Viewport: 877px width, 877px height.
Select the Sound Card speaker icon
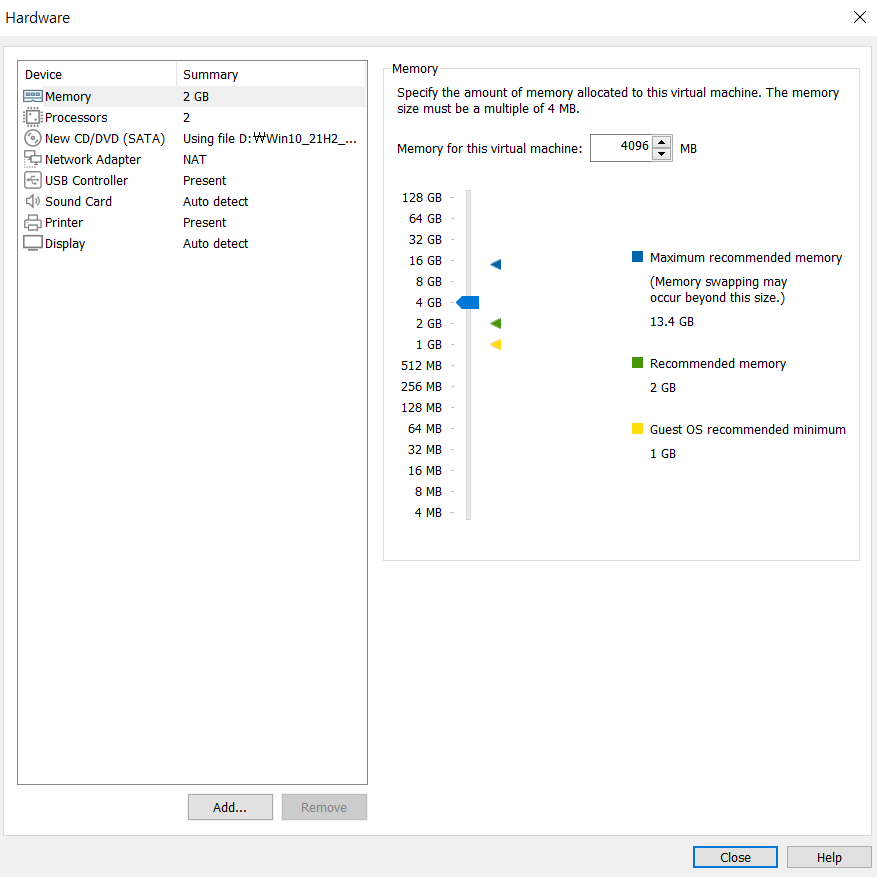32,201
